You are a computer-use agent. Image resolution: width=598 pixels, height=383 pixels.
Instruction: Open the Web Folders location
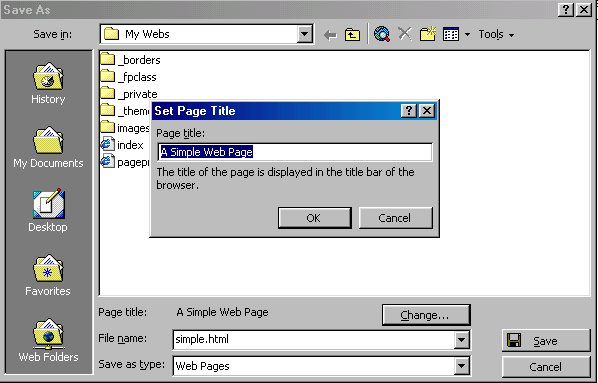pos(48,340)
